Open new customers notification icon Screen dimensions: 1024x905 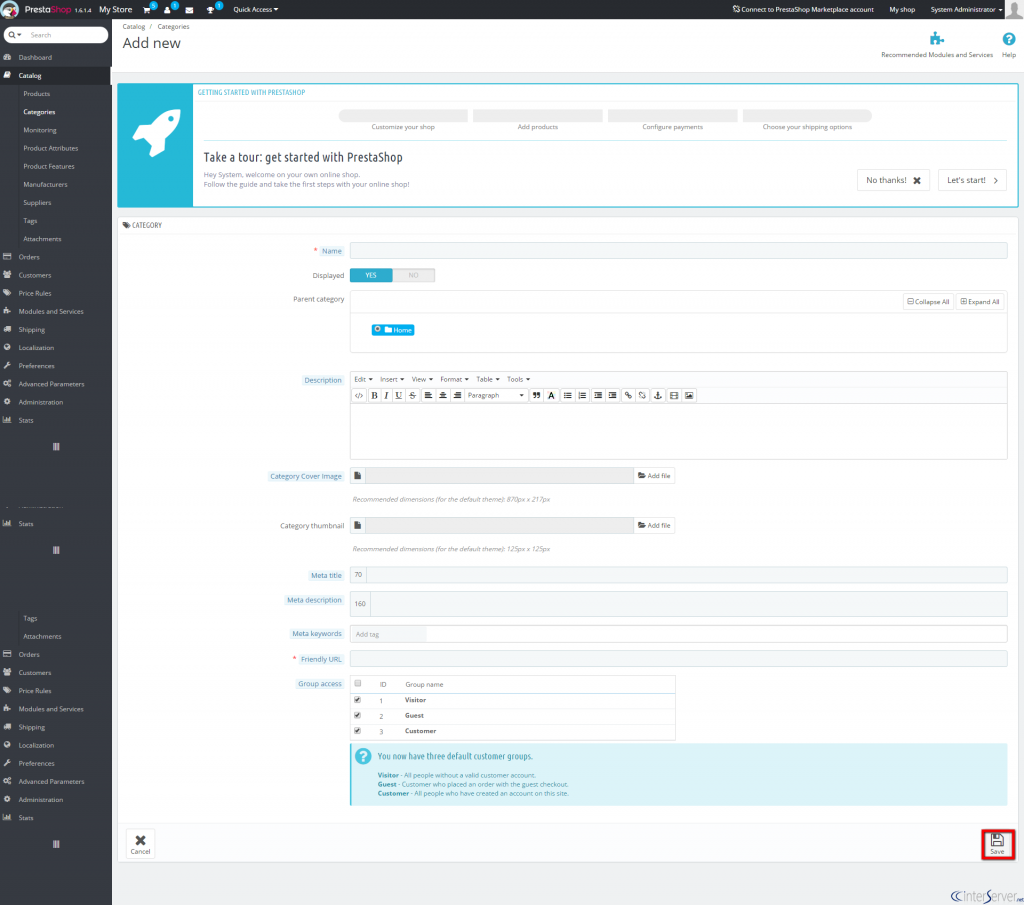click(168, 10)
